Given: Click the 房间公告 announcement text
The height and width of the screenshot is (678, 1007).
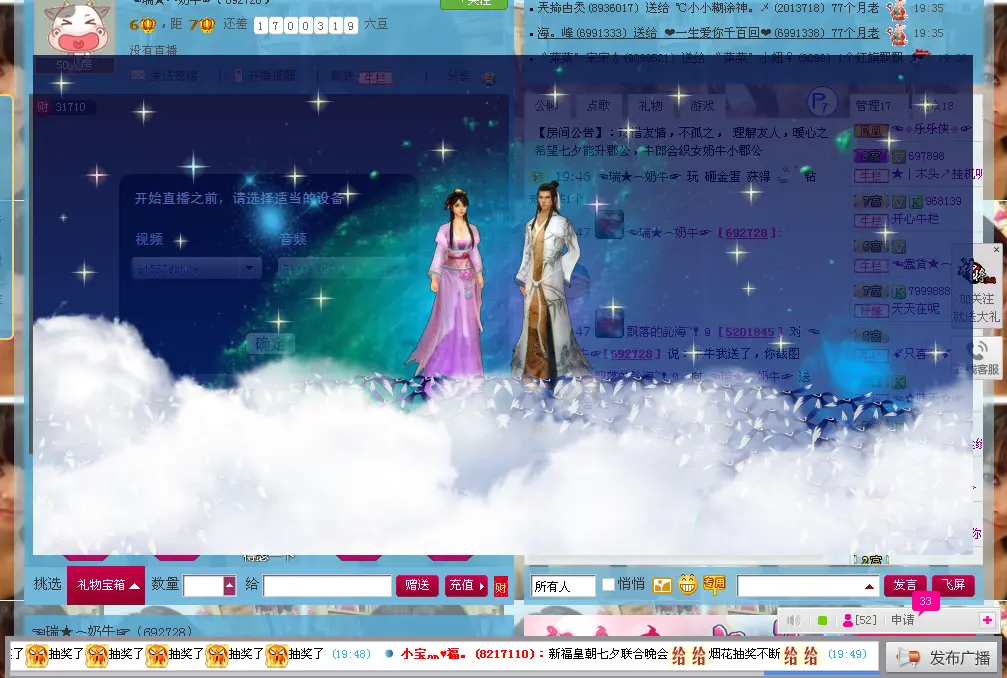Looking at the screenshot, I should coord(682,142).
